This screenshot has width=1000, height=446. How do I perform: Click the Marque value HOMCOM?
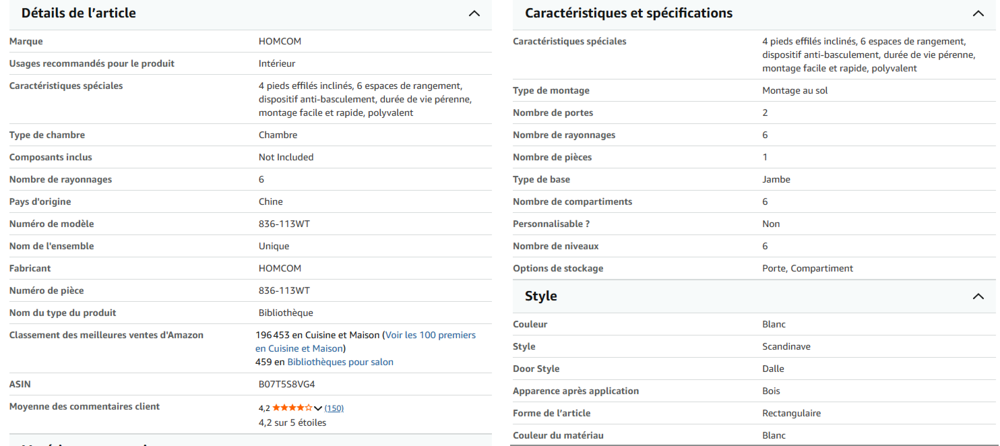280,41
